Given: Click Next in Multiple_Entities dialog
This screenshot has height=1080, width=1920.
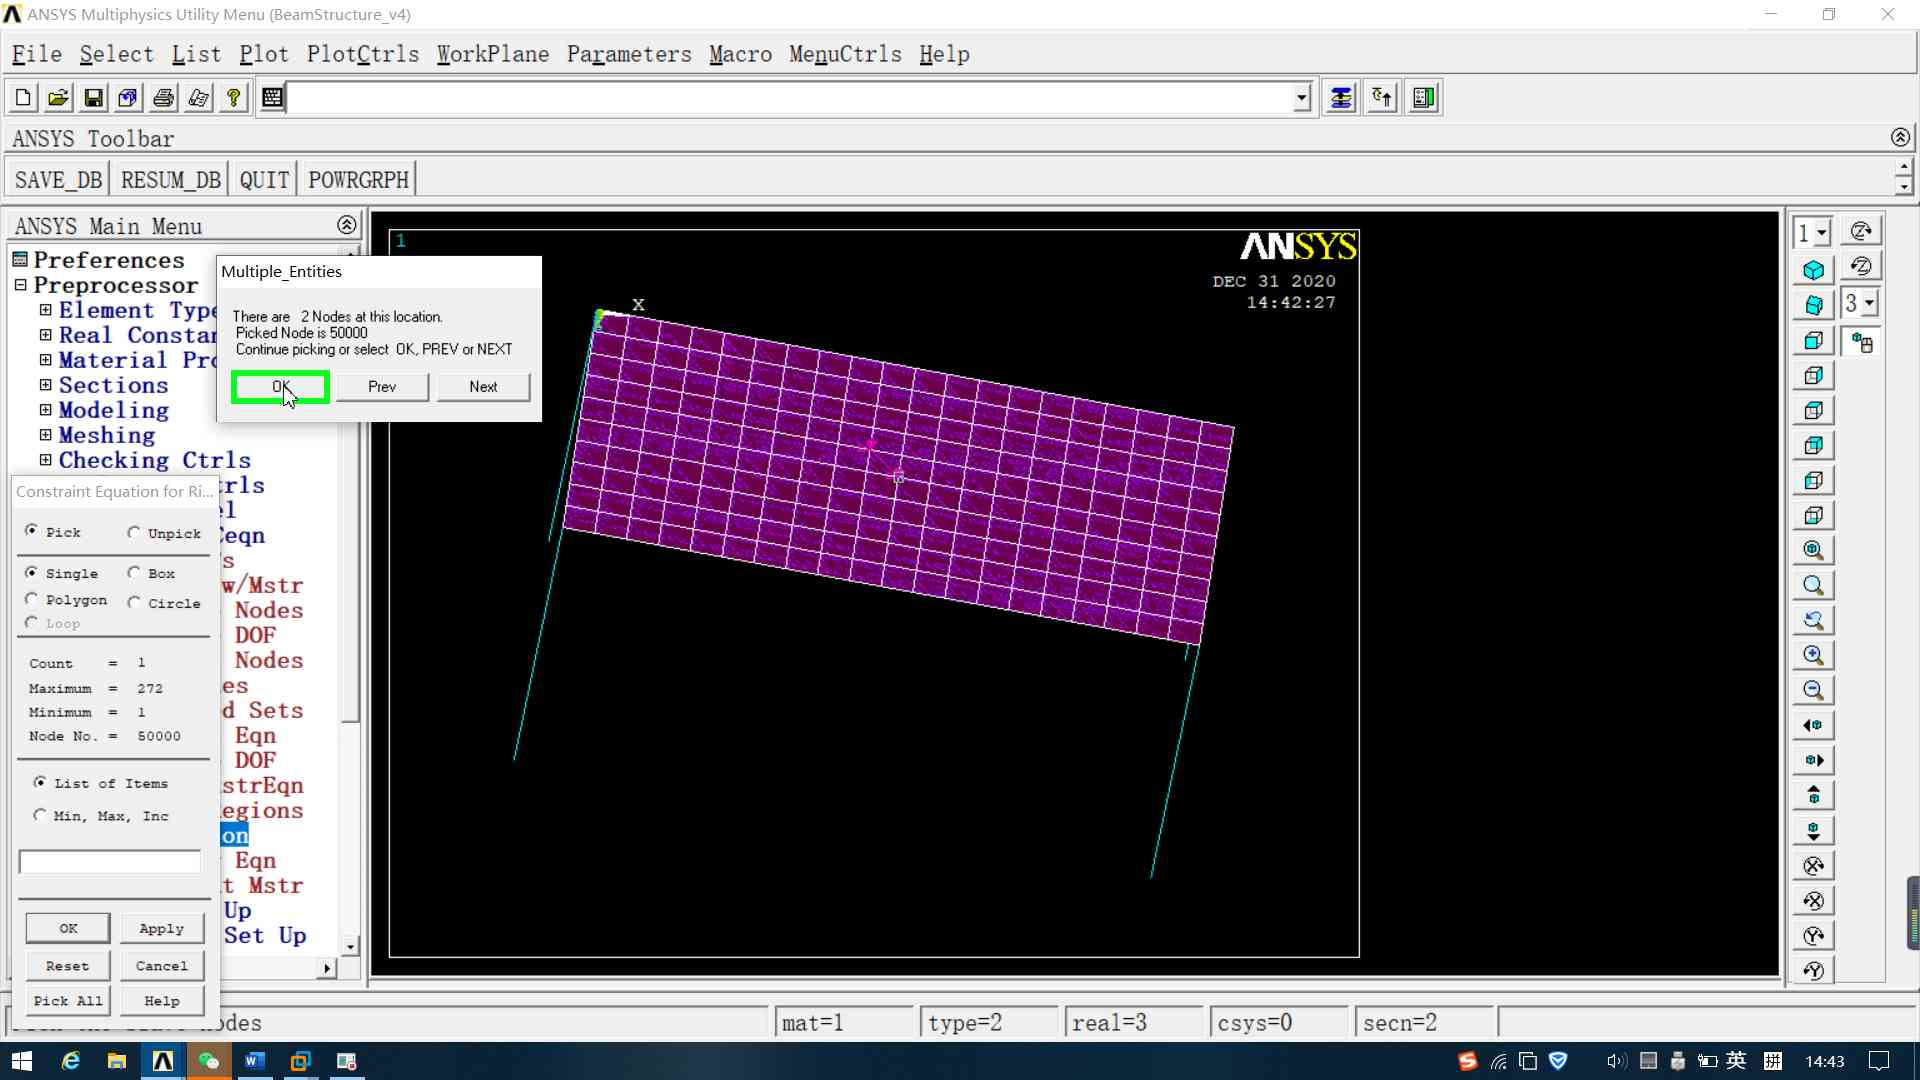Looking at the screenshot, I should 483,387.
